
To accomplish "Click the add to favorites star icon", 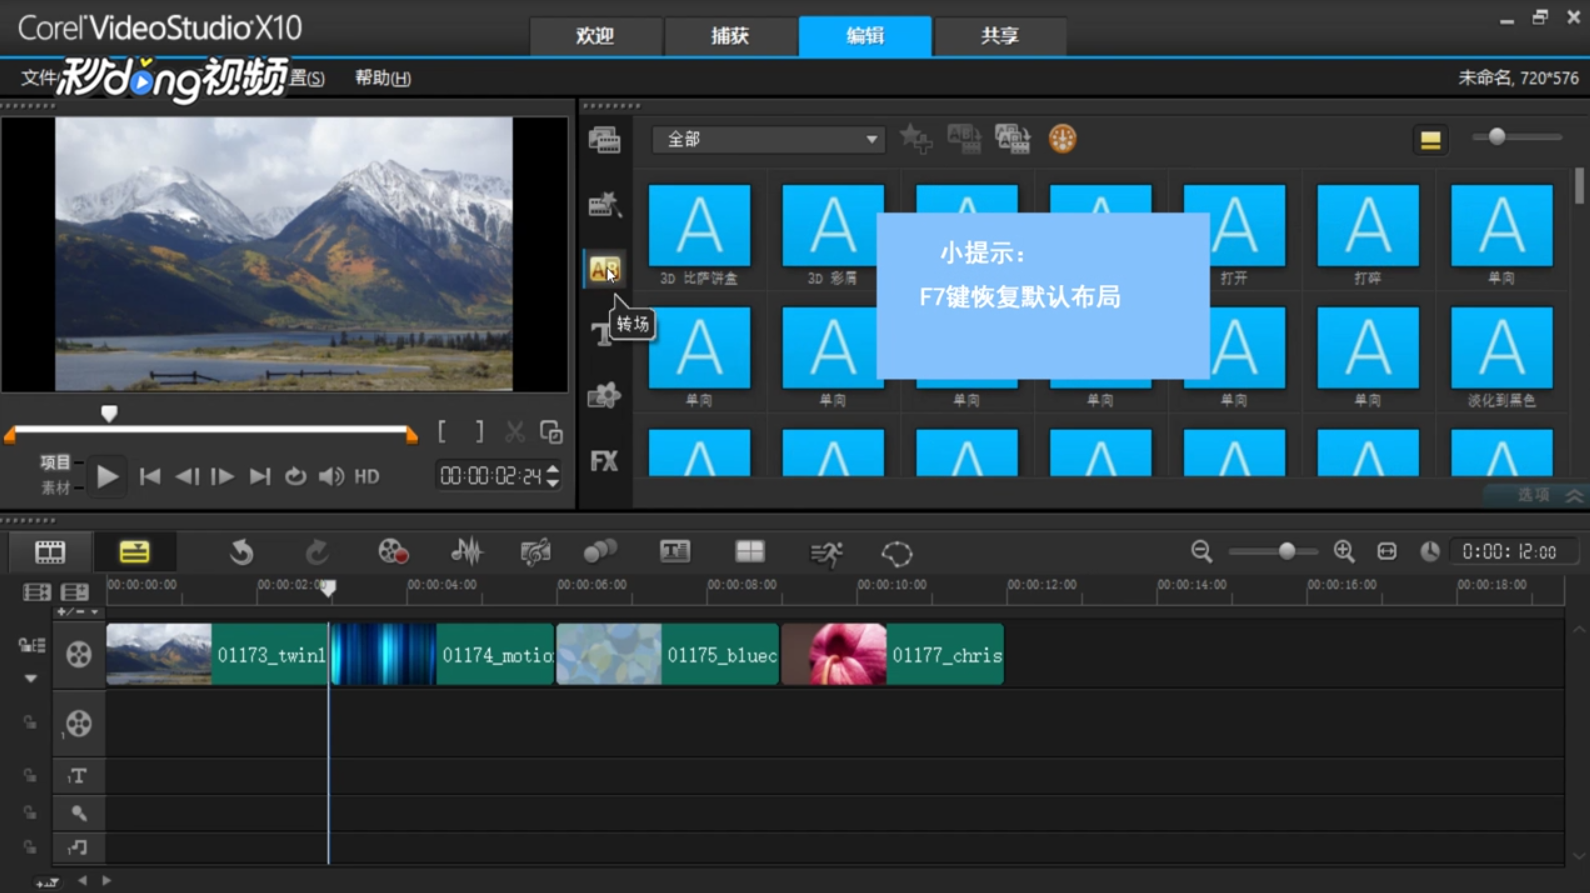I will click(x=915, y=139).
